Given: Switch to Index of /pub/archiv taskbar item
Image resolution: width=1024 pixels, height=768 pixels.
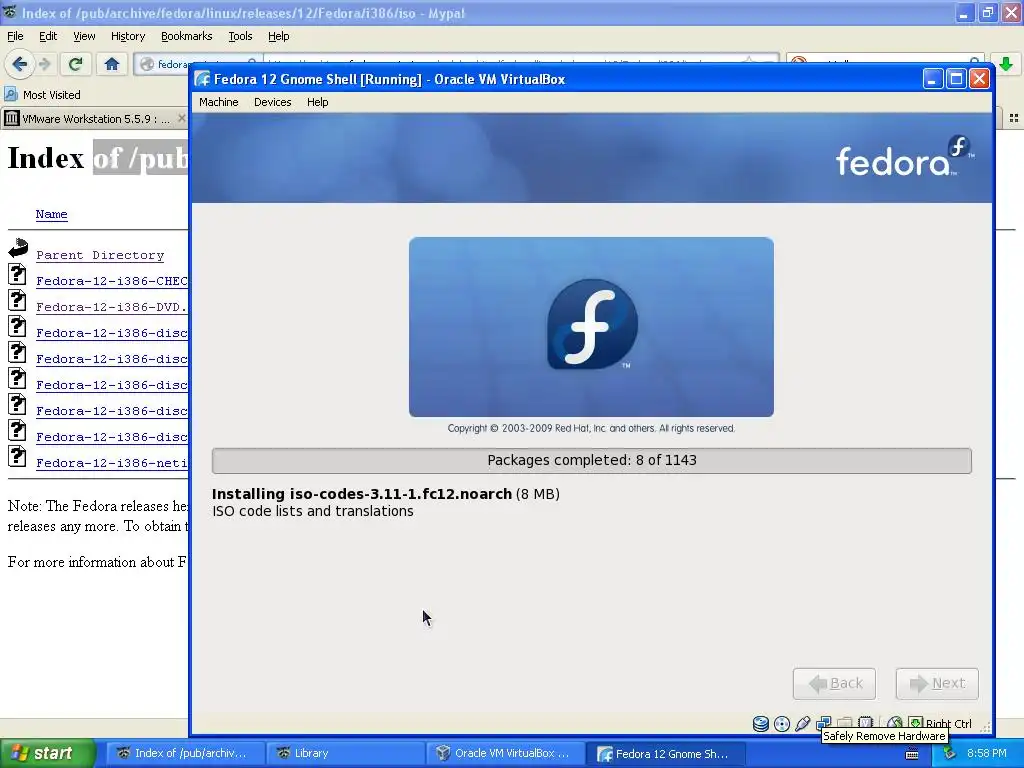Looking at the screenshot, I should (184, 753).
